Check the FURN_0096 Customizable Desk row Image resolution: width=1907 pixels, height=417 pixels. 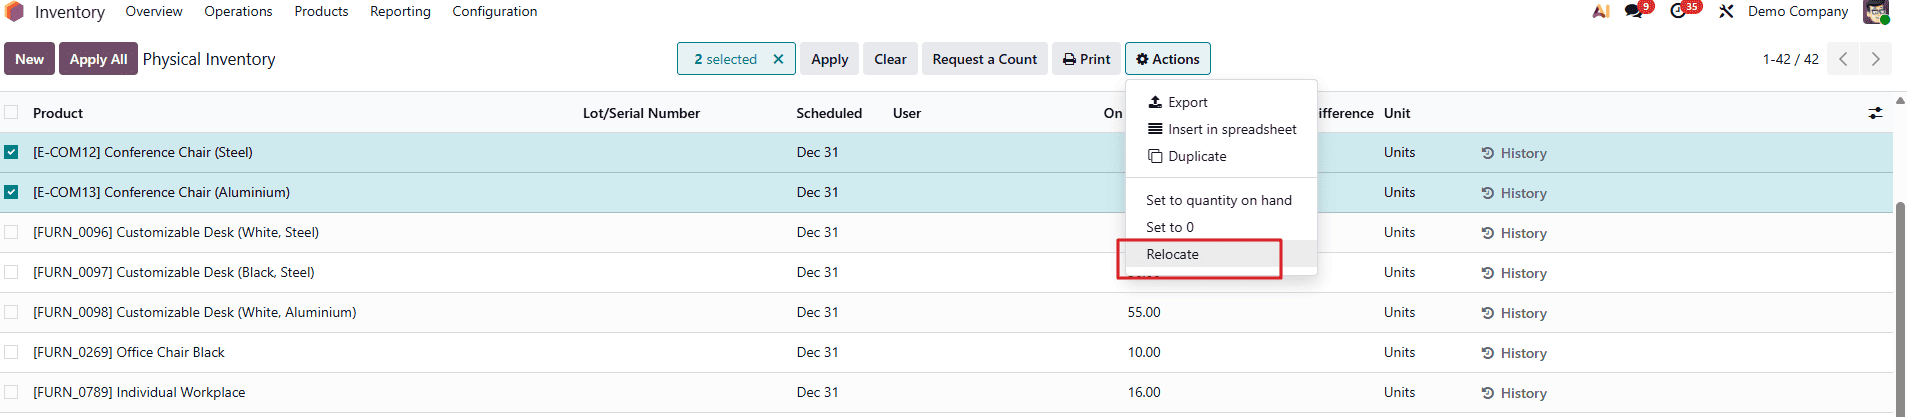(x=11, y=232)
